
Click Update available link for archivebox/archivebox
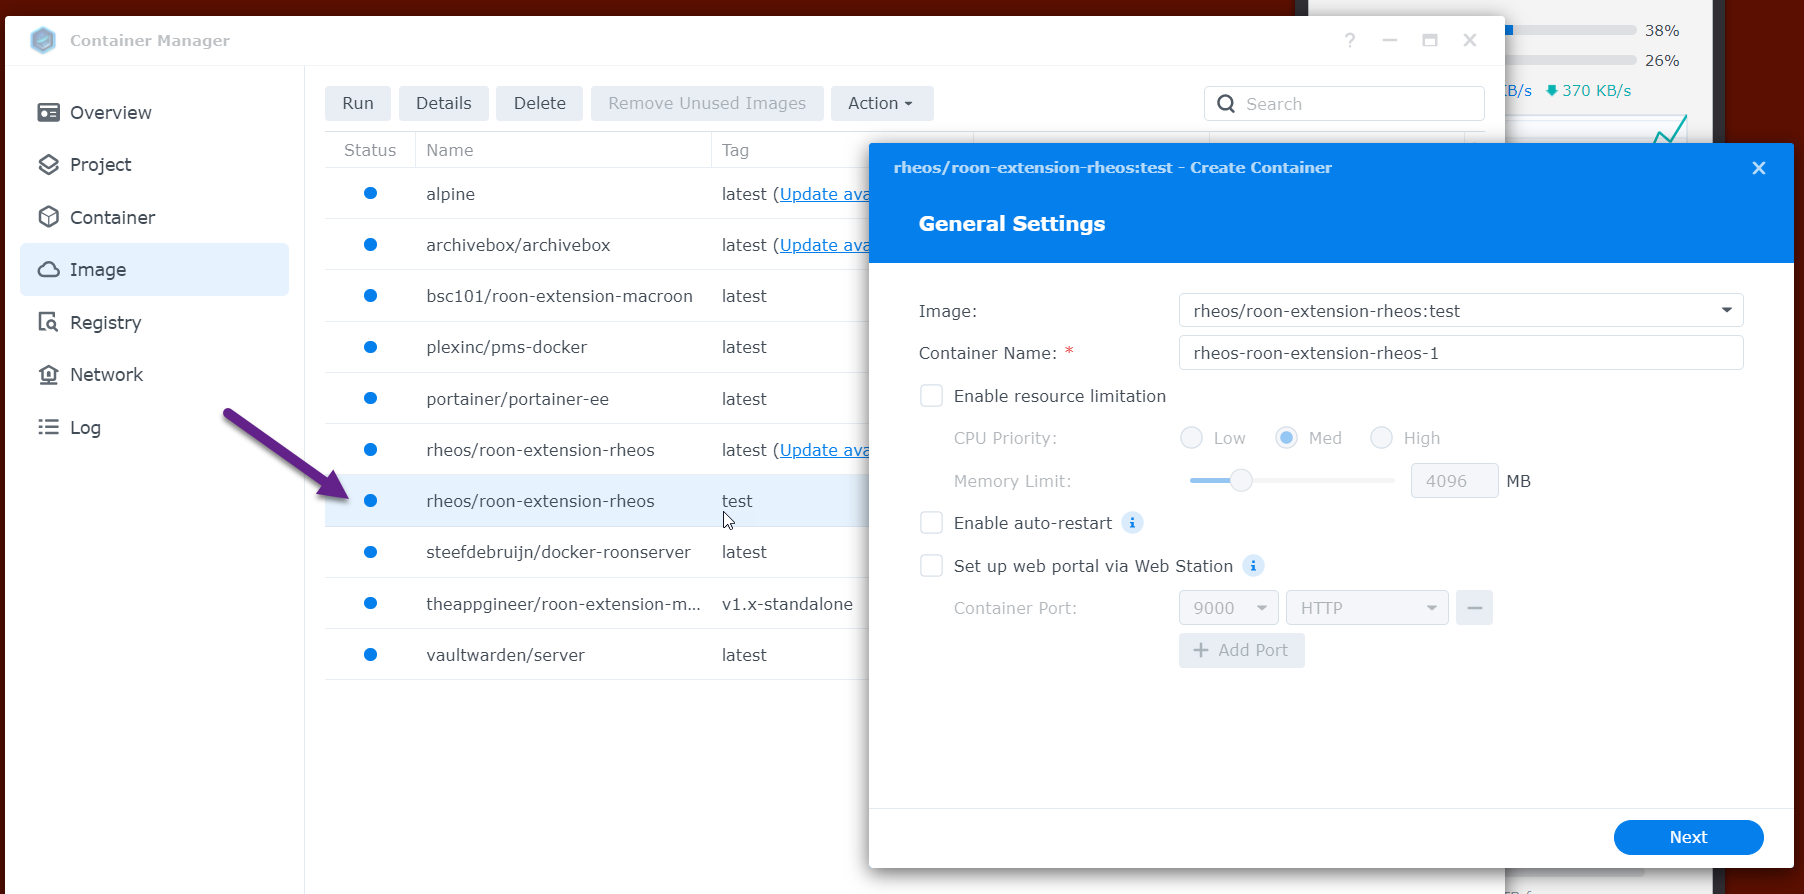[824, 245]
